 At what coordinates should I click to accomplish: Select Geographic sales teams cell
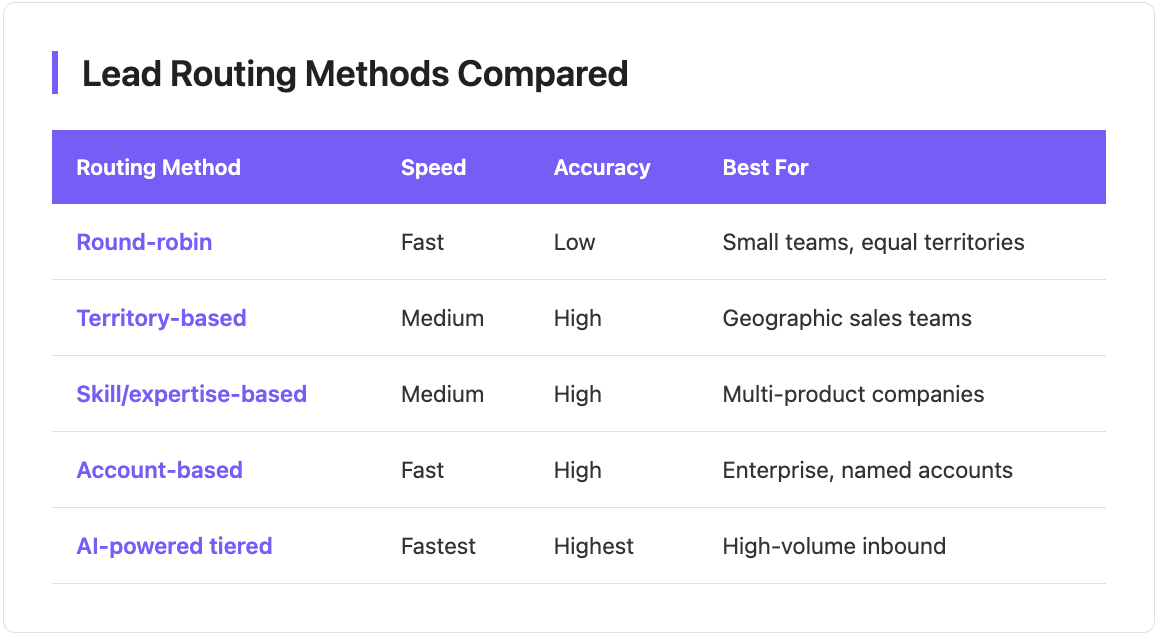click(x=846, y=318)
